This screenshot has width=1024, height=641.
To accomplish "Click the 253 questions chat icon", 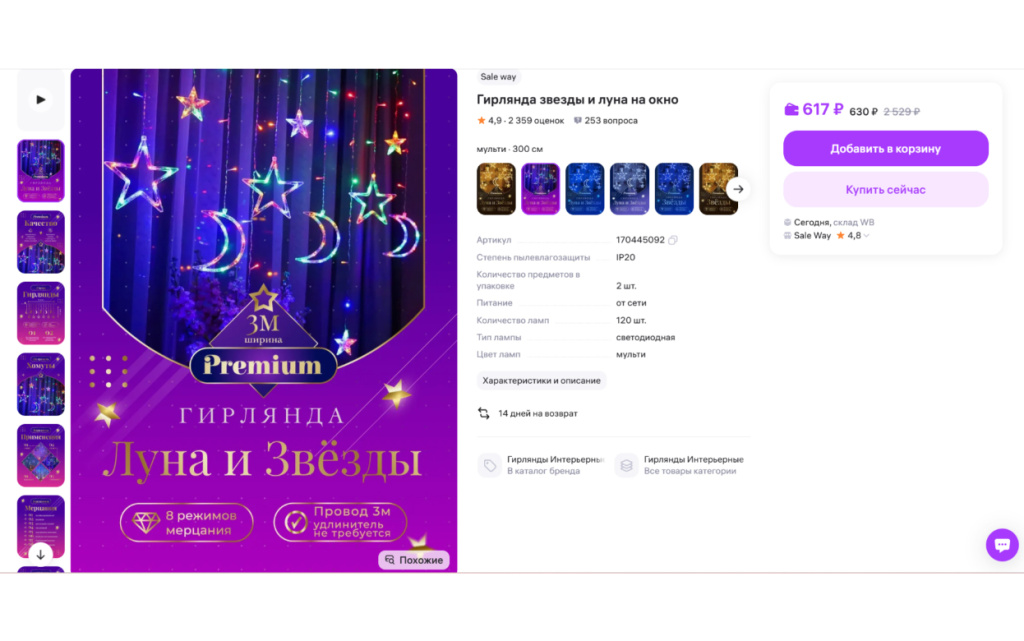I will click(x=577, y=121).
